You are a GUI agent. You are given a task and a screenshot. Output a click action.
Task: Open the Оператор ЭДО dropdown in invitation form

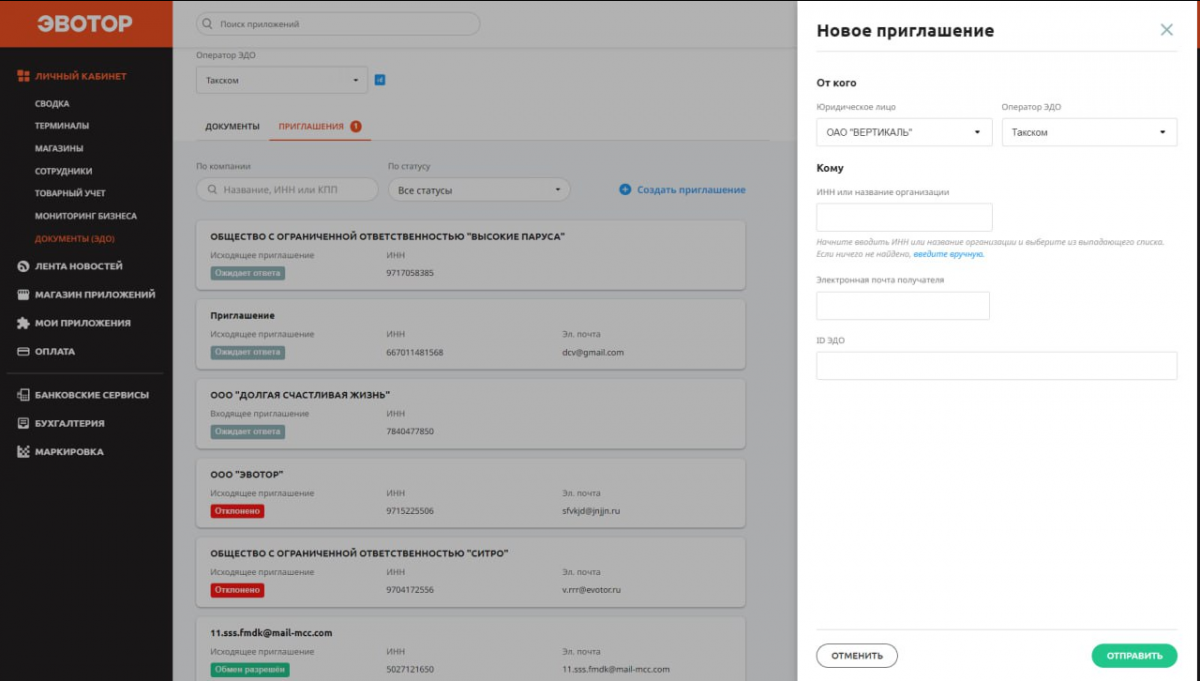pos(1089,132)
